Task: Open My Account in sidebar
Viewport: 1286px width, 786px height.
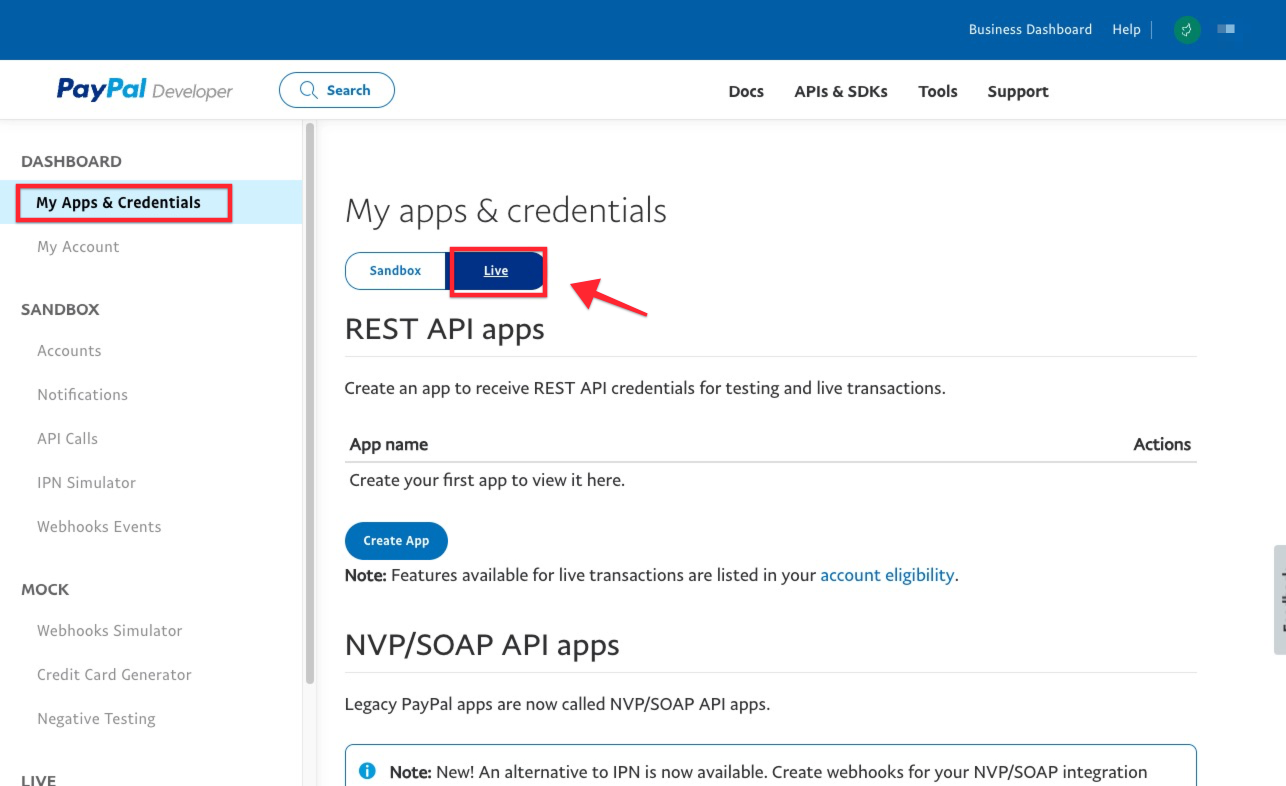Action: click(x=78, y=246)
